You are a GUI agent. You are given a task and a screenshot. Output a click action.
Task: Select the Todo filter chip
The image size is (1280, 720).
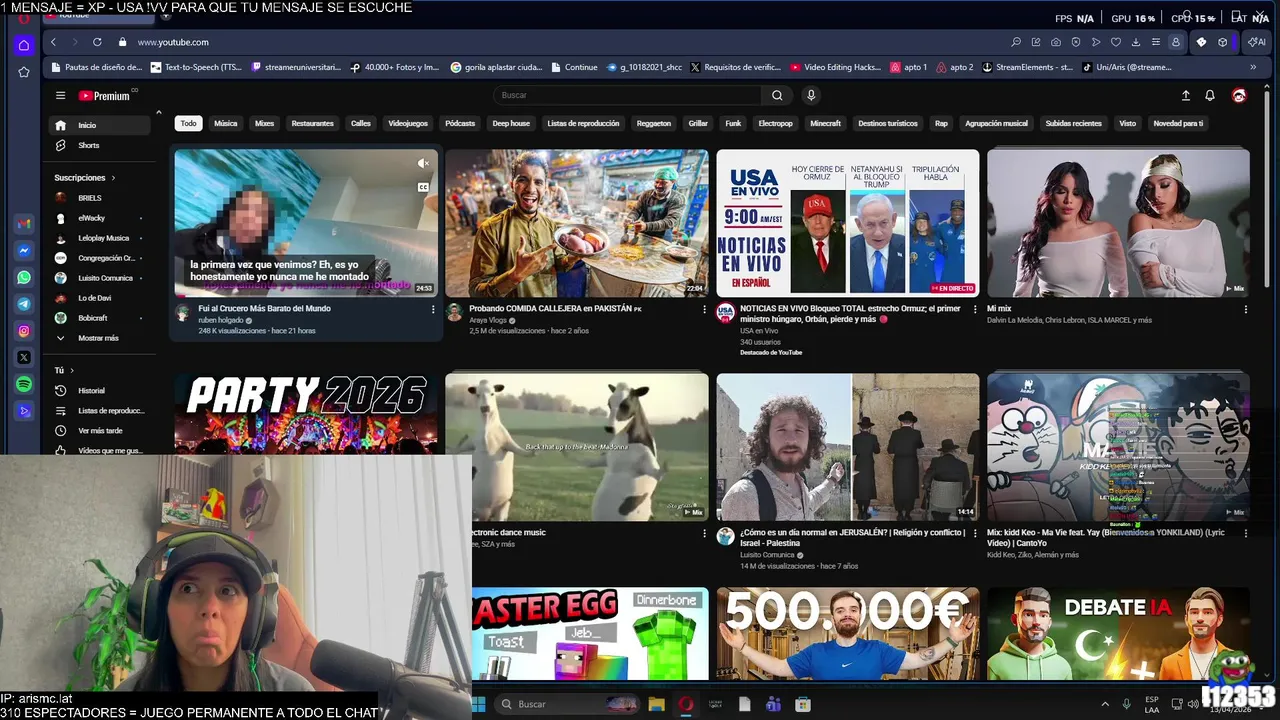(x=188, y=123)
